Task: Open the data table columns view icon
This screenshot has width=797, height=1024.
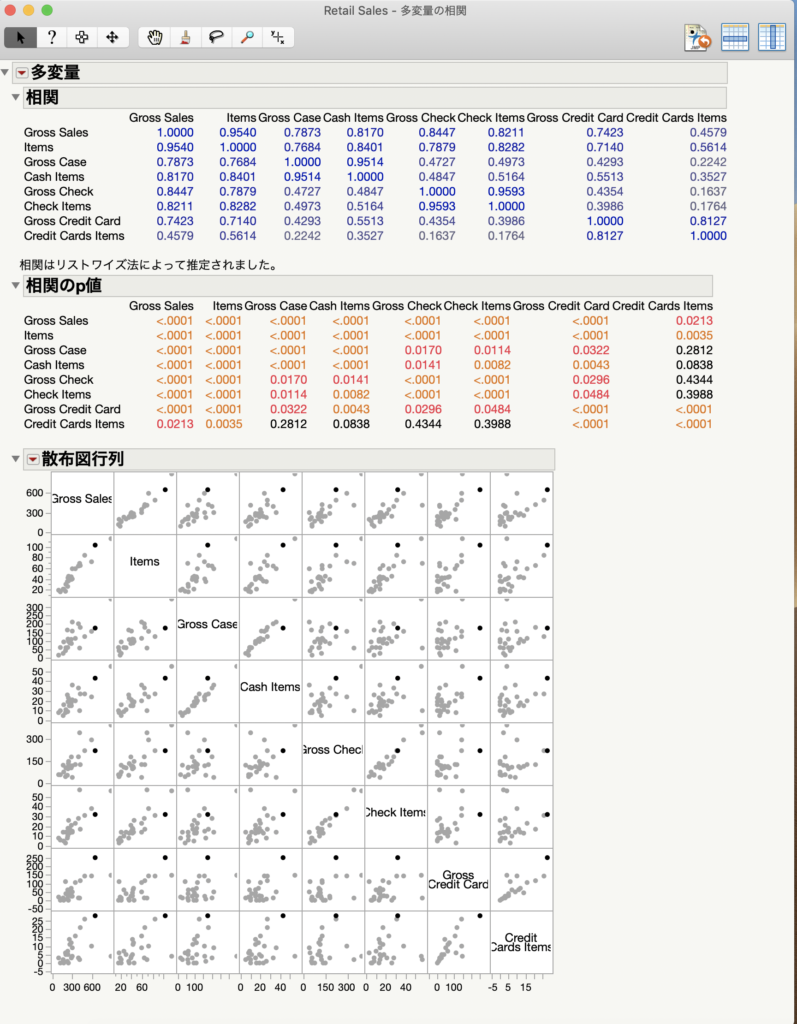Action: pyautogui.click(x=771, y=37)
